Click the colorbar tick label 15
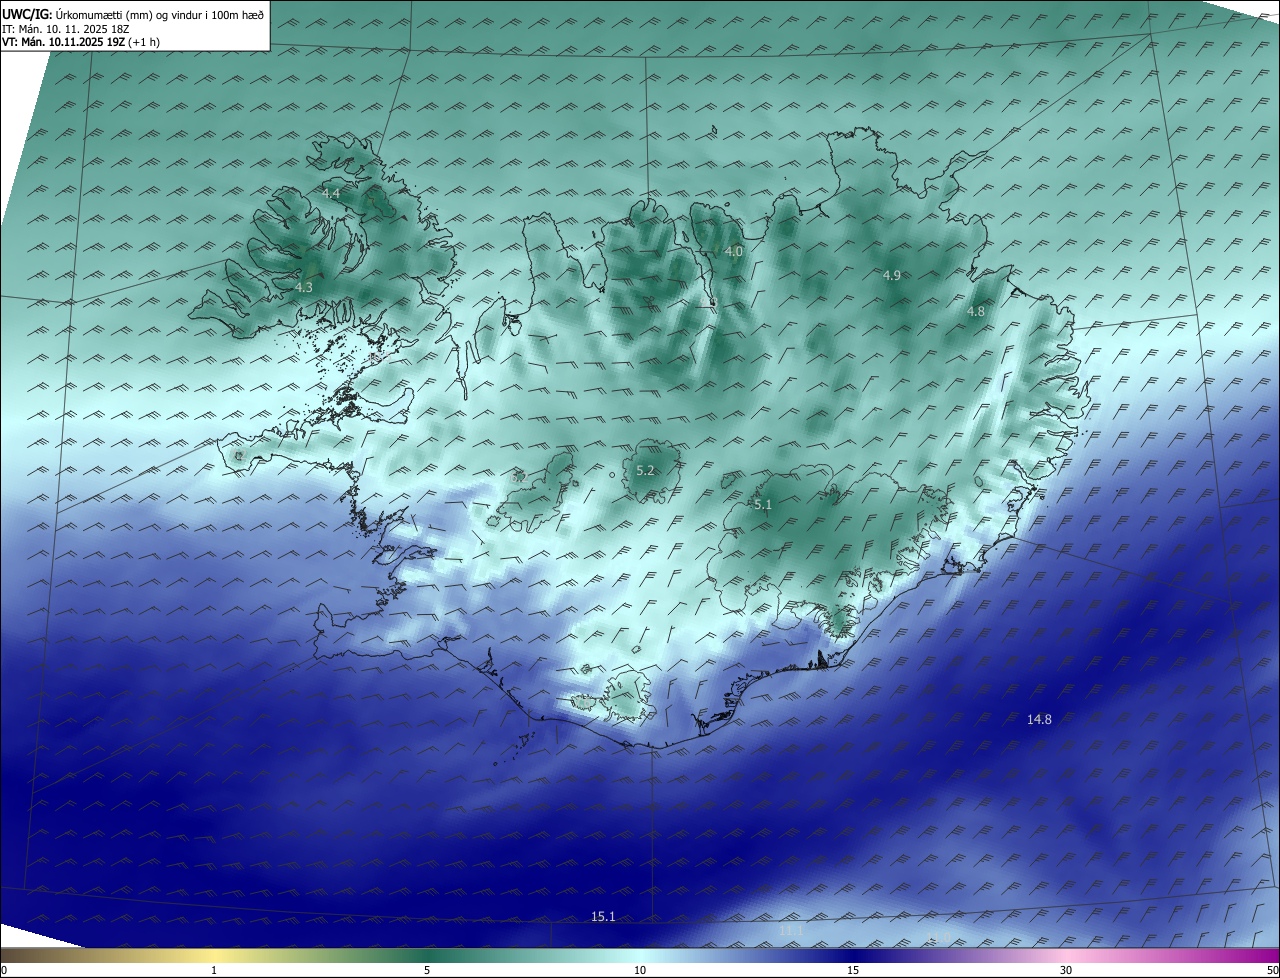This screenshot has height=978, width=1280. 853,971
